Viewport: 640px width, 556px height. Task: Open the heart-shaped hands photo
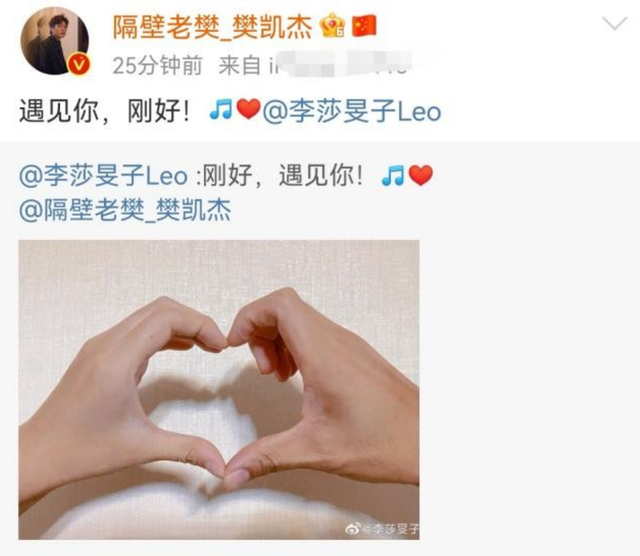click(219, 389)
